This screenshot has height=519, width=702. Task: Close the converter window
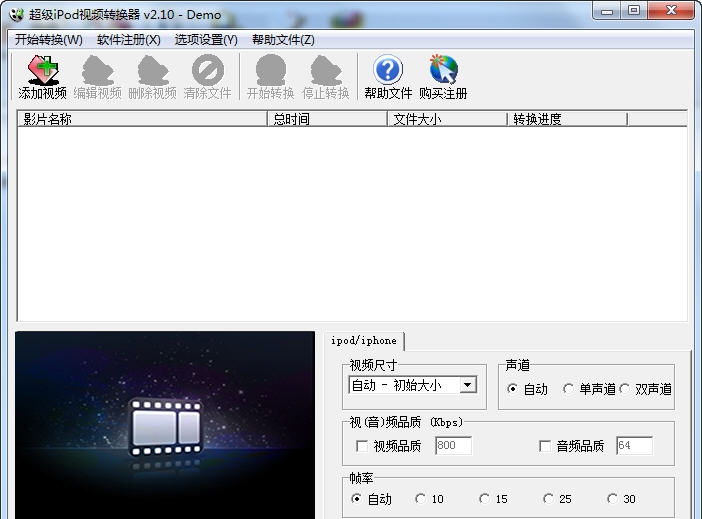point(671,10)
